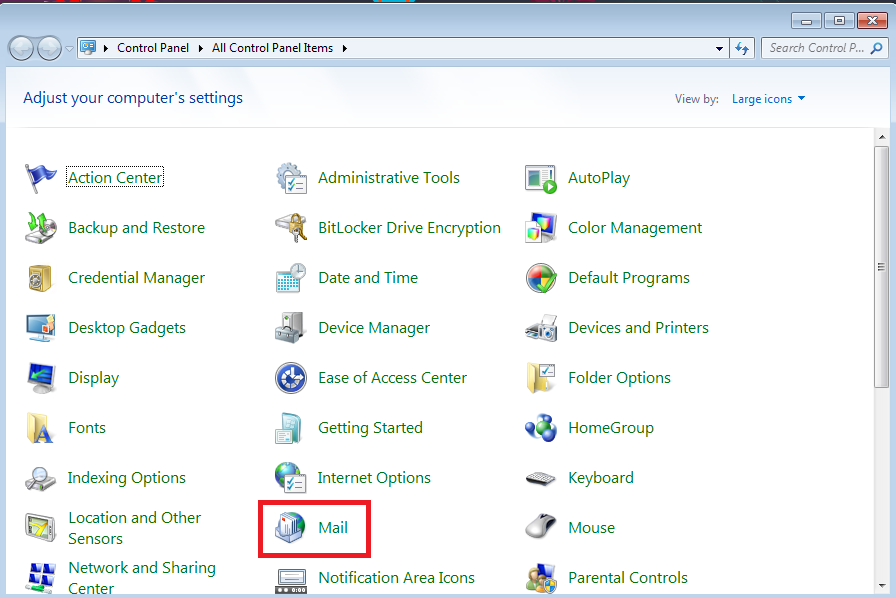Open the Fonts folder icon
The image size is (896, 598).
(x=40, y=428)
